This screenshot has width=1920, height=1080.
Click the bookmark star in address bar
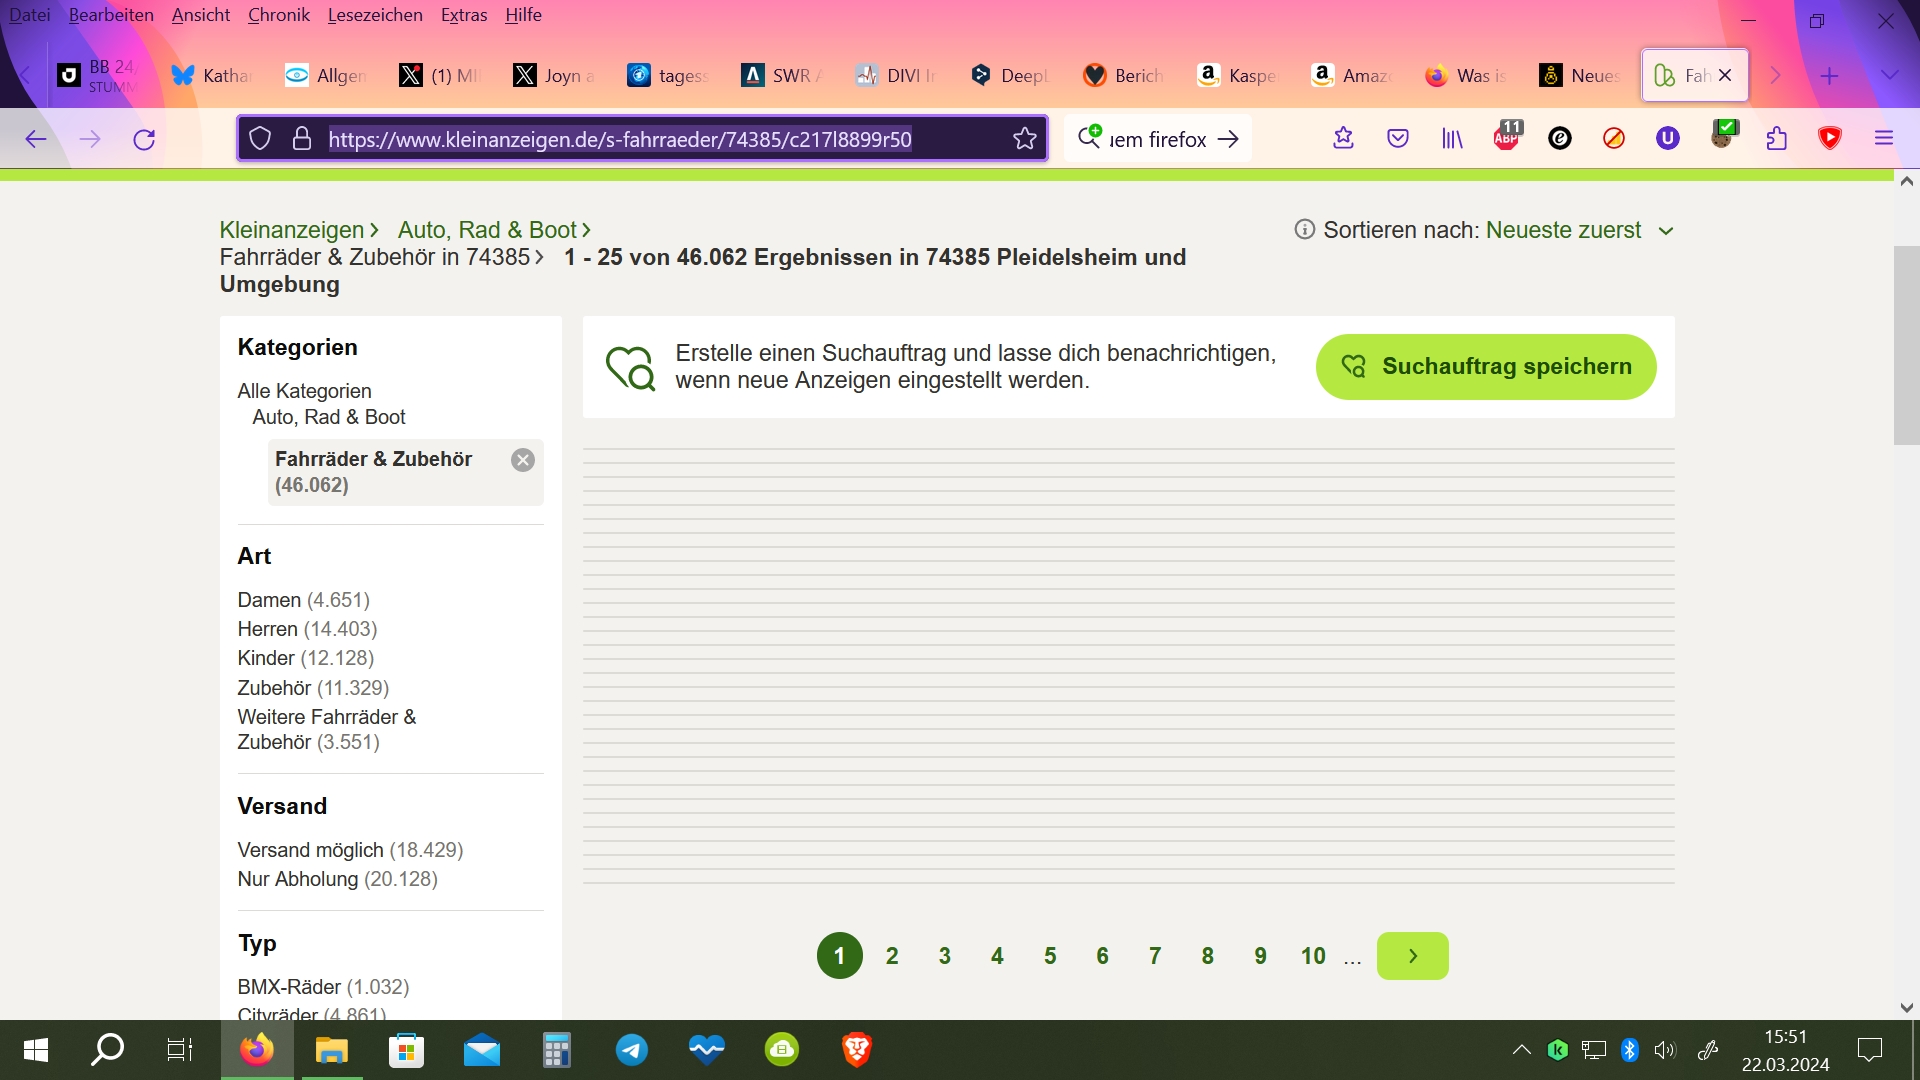[x=1024, y=139]
